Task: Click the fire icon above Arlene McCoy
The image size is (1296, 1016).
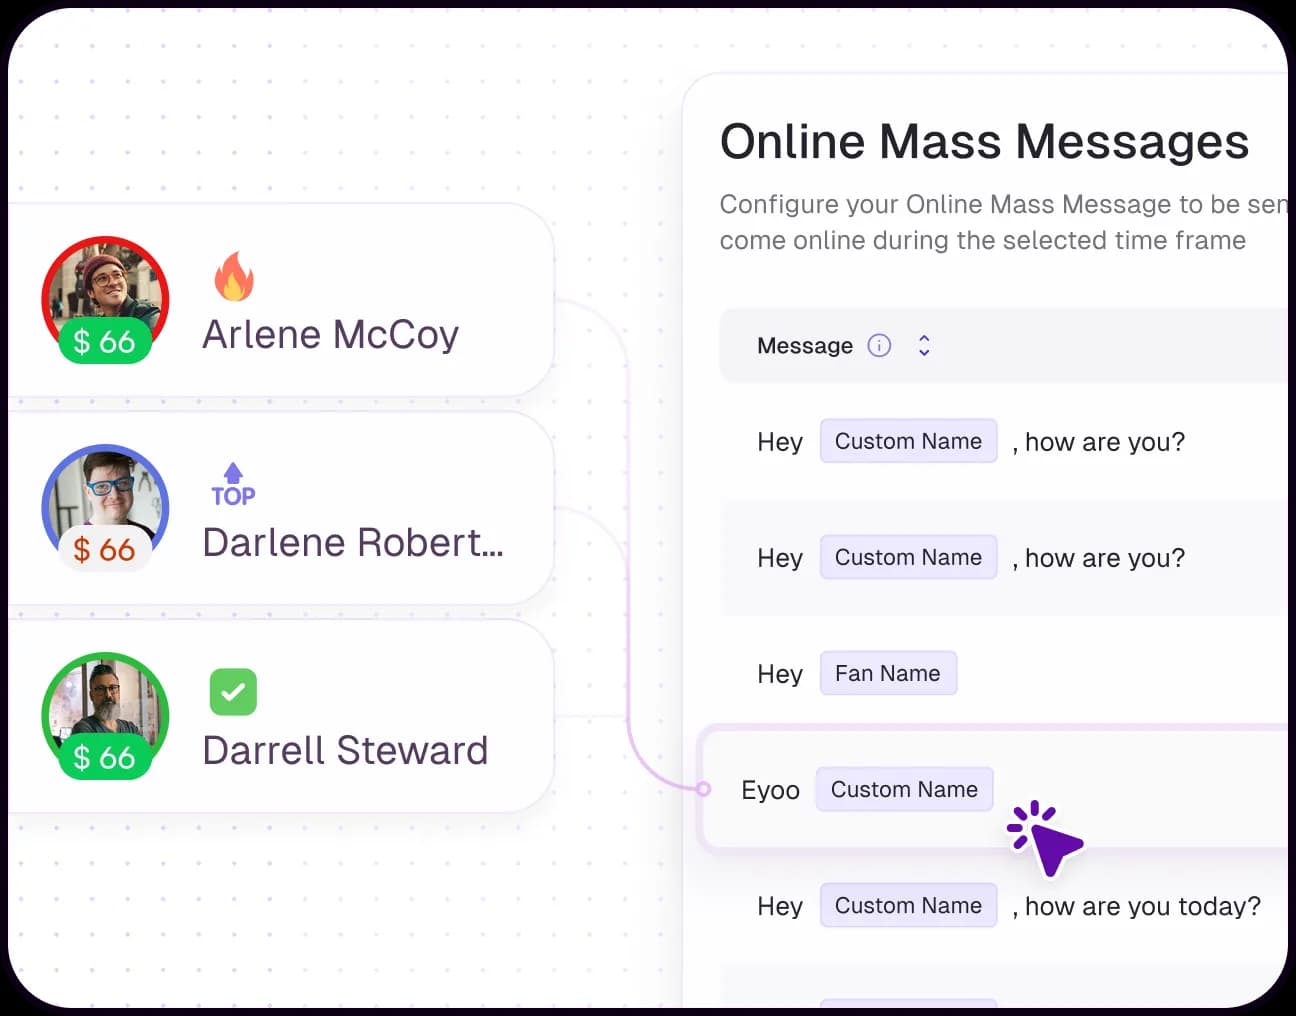Action: pos(233,276)
